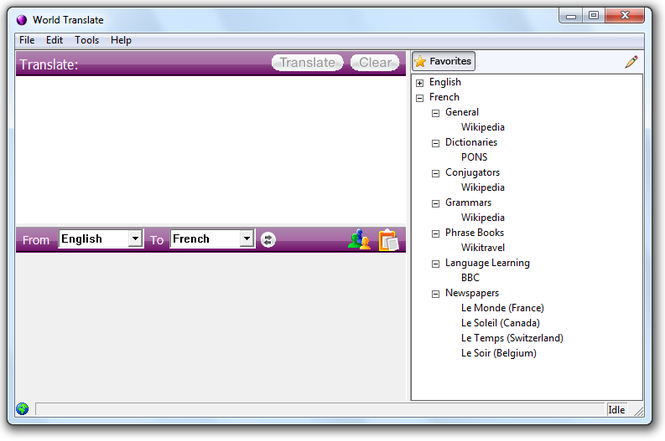Screen dimensions: 665x441
Task: Select Le Soleil (Canada)
Action: click(500, 323)
